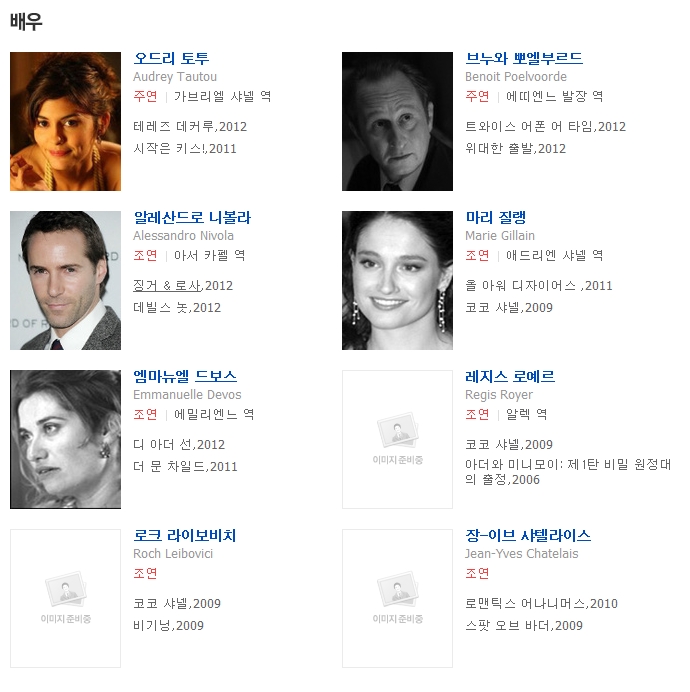Click the film 트와이스 어폰 어 타임
Viewport: 690px width, 692px height.
point(528,127)
